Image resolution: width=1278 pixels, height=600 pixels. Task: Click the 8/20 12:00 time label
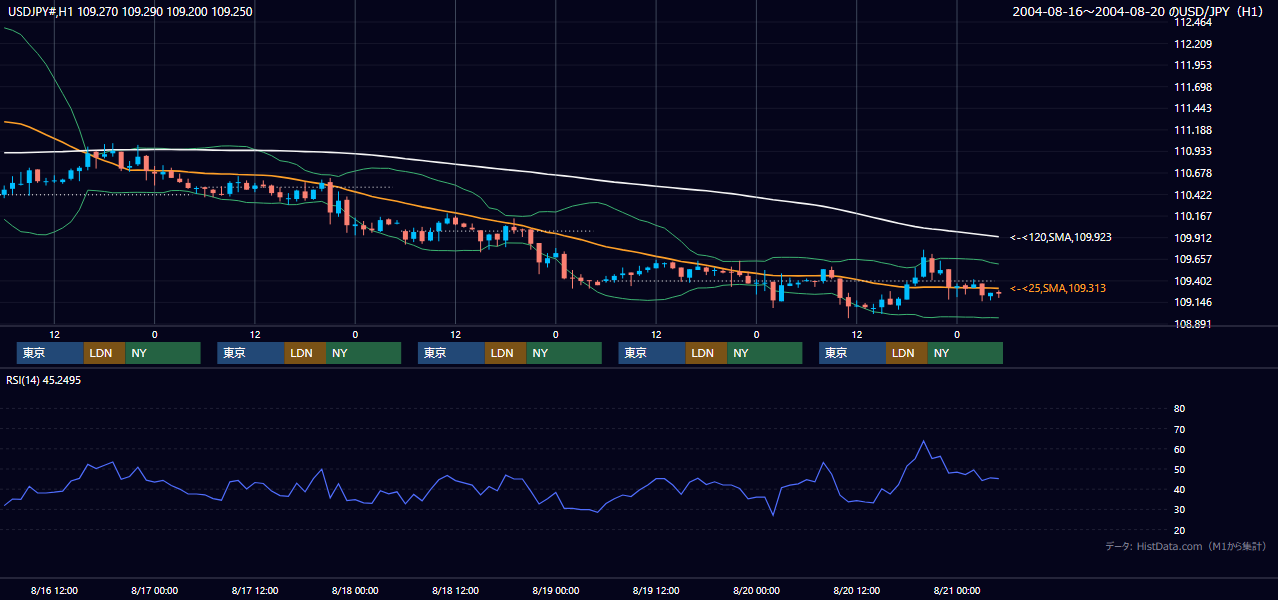point(857,590)
